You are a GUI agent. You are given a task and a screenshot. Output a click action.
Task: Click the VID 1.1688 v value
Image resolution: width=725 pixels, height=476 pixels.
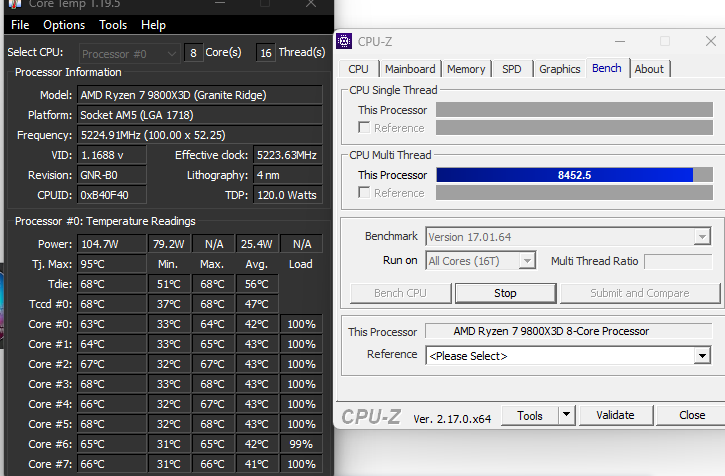pos(112,155)
